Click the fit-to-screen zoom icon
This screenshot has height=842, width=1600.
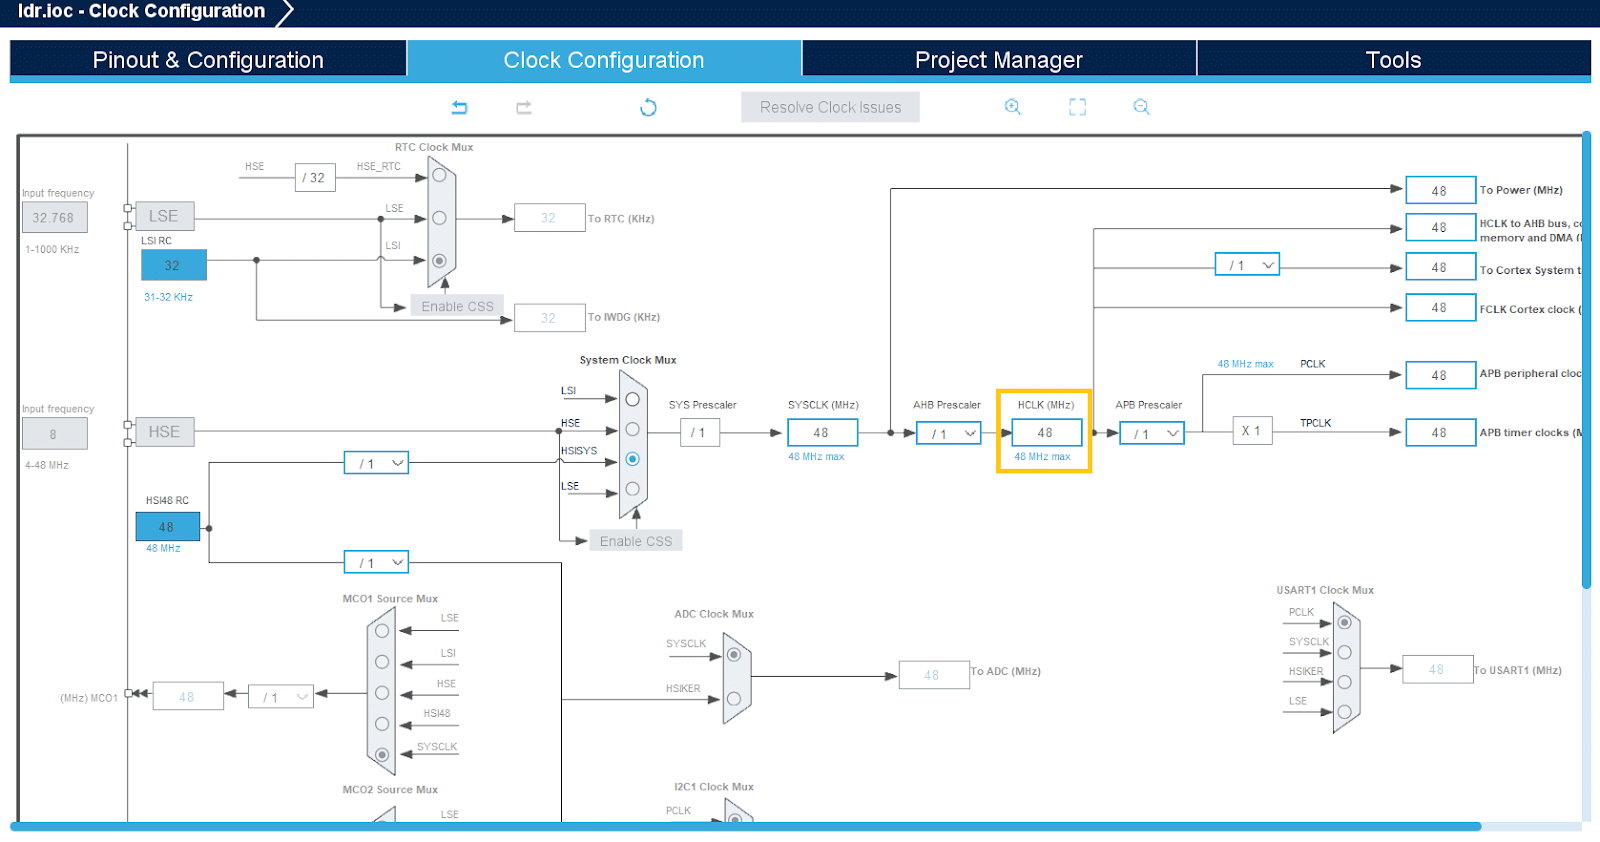click(1077, 107)
